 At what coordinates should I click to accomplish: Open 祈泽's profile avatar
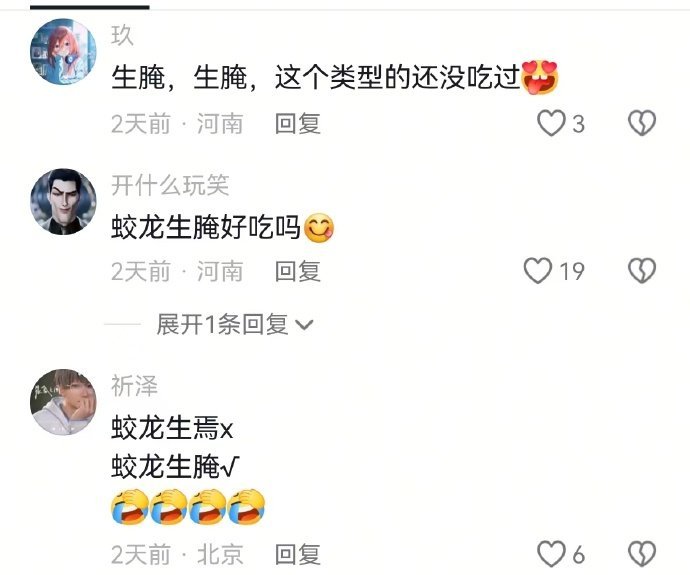[63, 402]
